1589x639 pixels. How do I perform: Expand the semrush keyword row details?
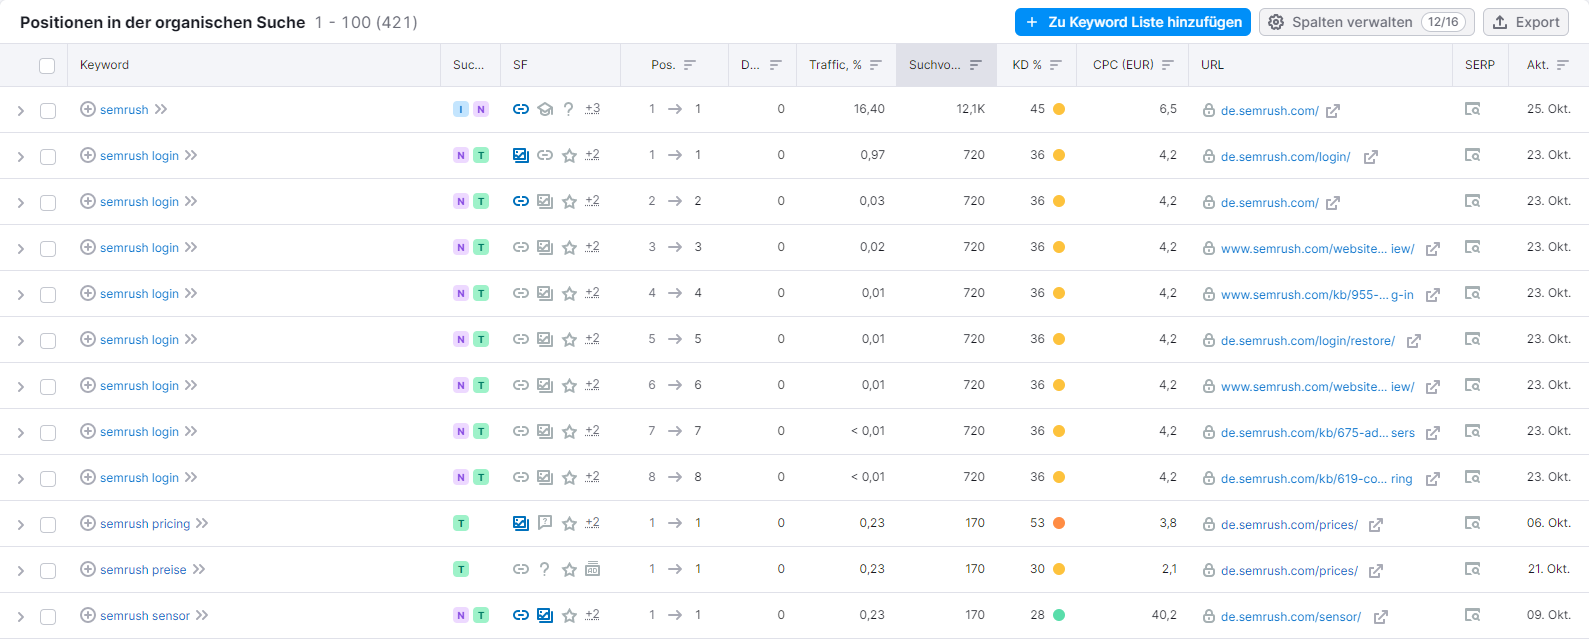coord(20,111)
